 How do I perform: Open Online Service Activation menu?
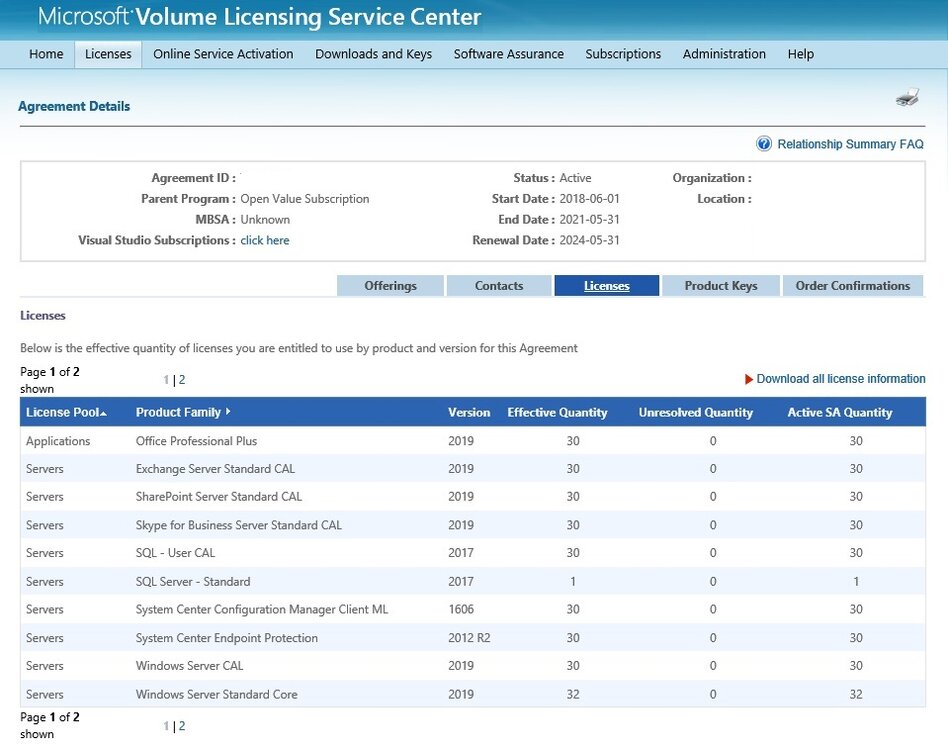pos(223,54)
